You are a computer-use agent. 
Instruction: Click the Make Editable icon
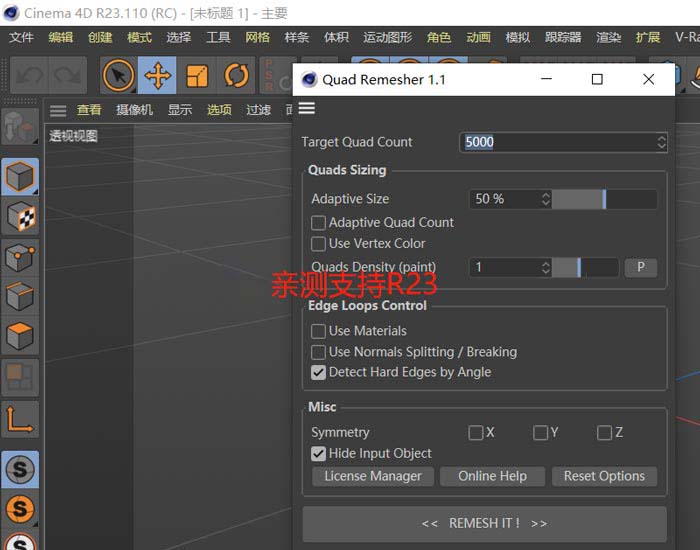20,126
